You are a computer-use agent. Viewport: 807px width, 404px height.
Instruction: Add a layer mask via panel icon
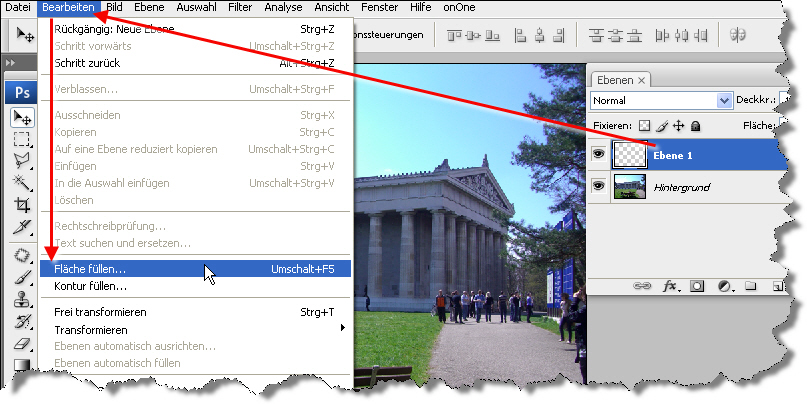(x=697, y=286)
